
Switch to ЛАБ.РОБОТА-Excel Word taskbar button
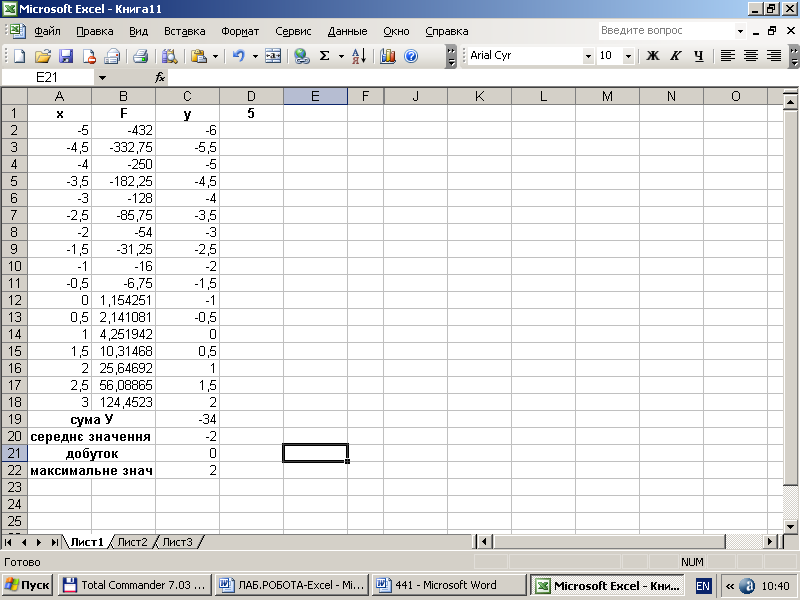click(x=292, y=585)
